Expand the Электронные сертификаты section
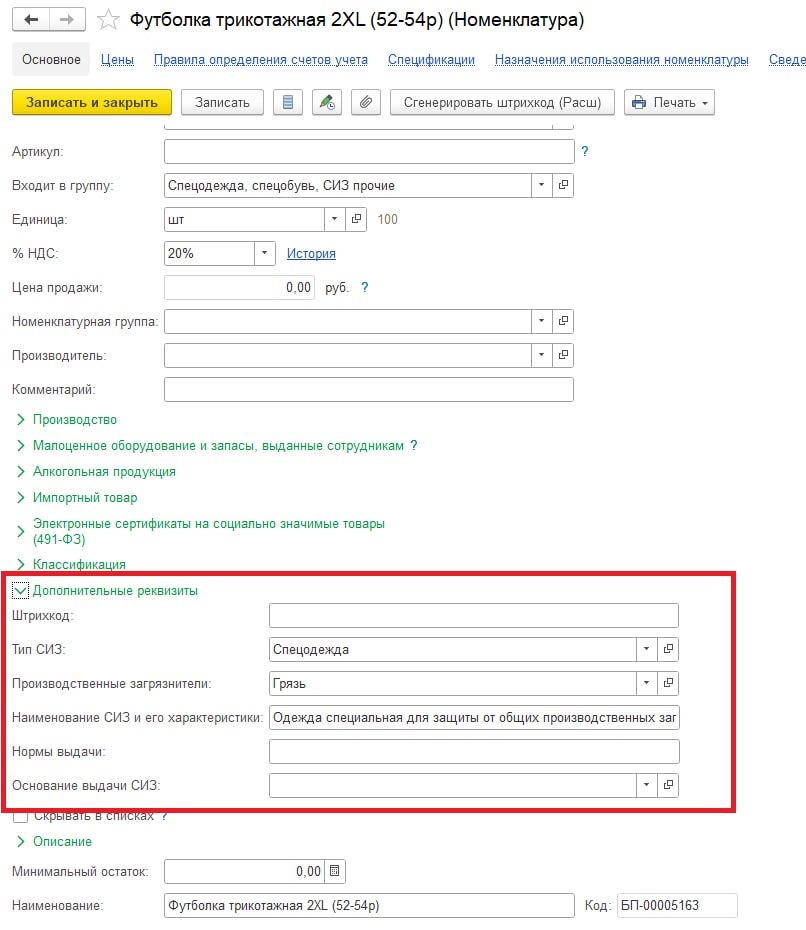 coord(21,531)
